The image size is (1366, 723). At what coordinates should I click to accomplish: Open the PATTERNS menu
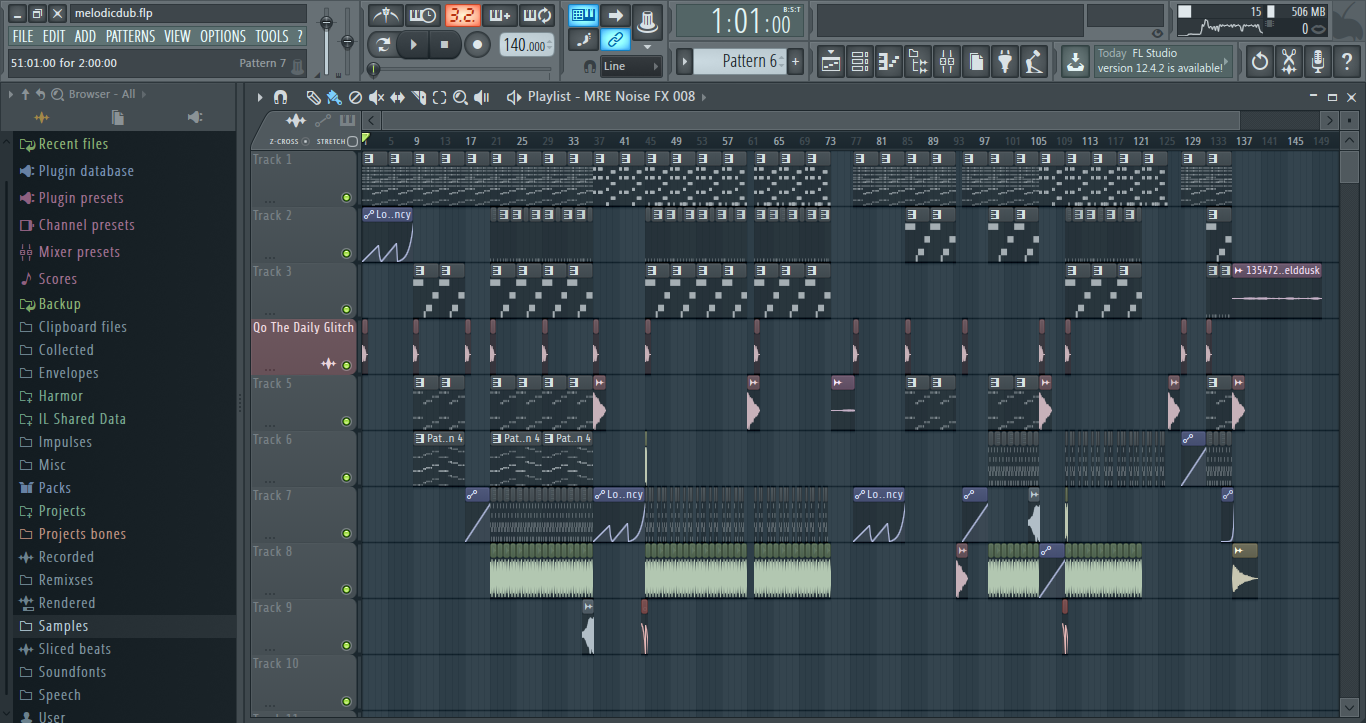130,36
